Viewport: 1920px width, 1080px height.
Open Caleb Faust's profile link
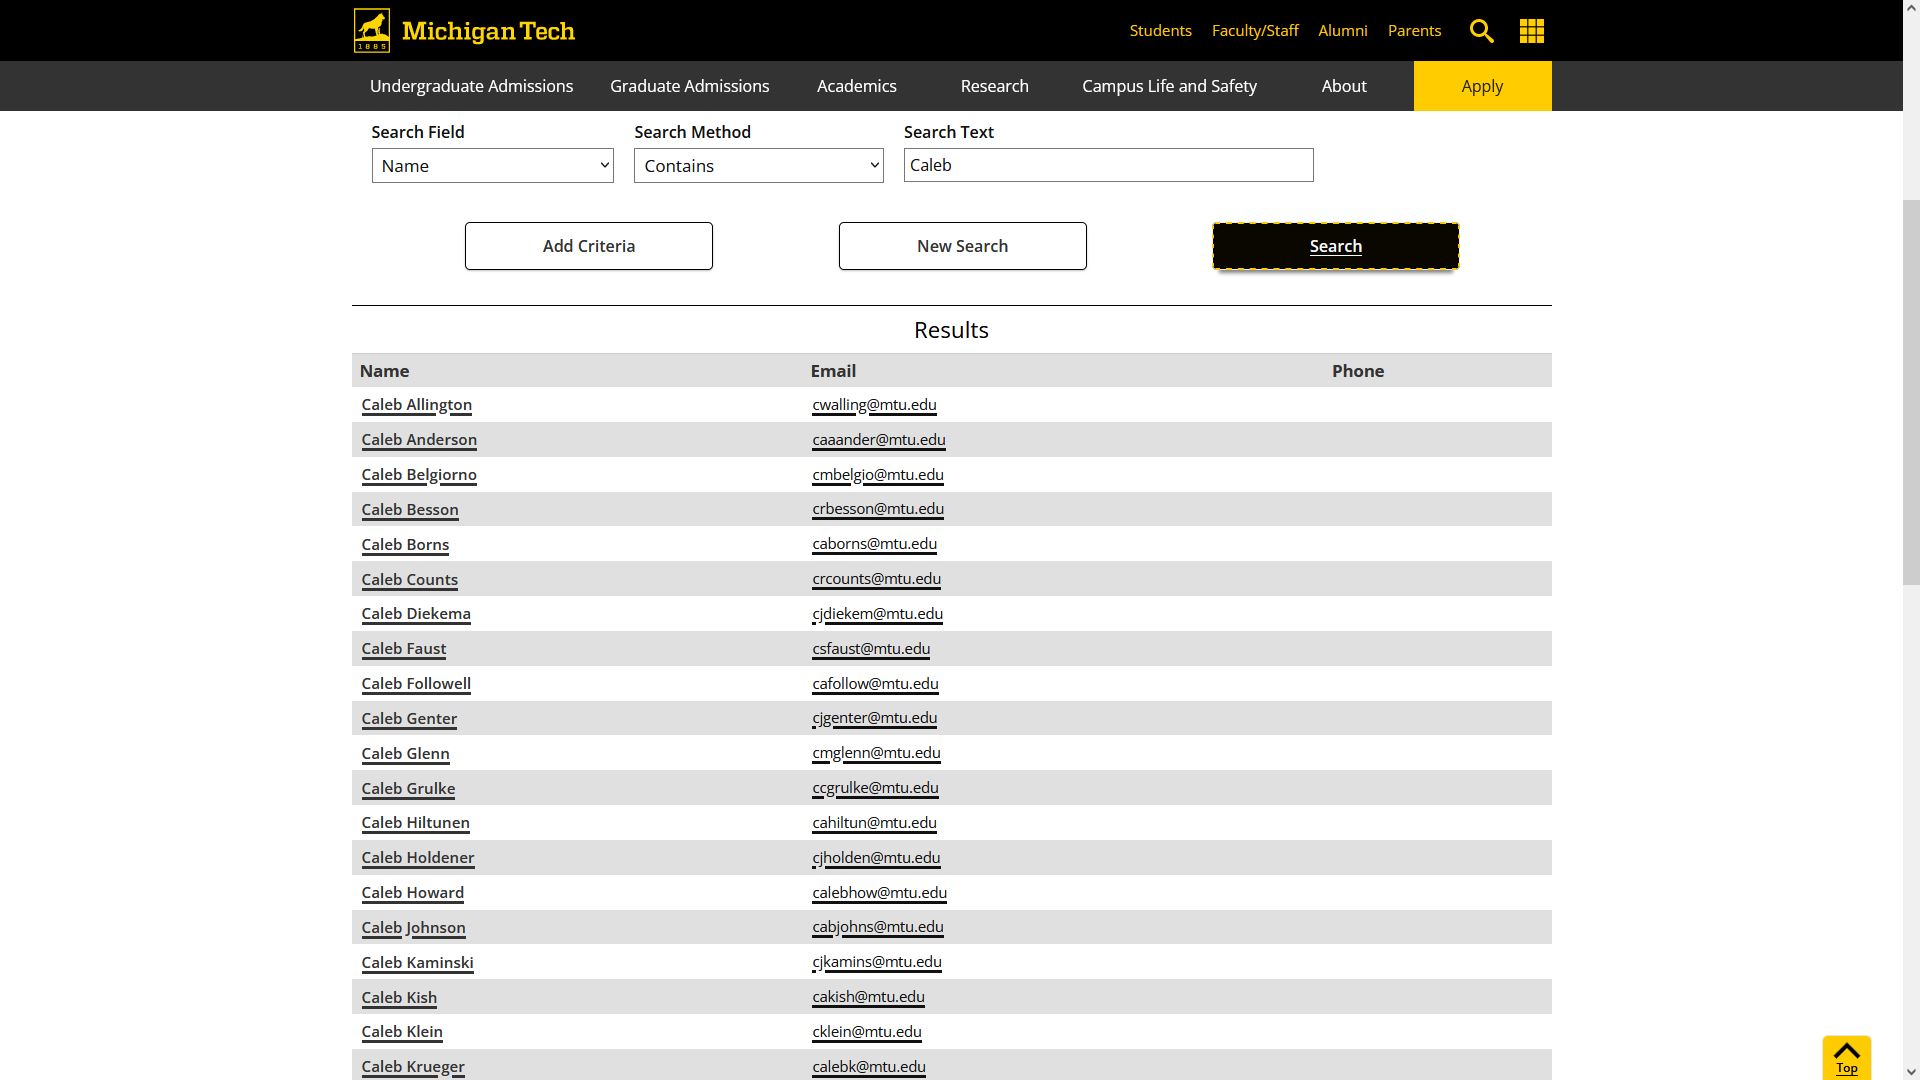[403, 649]
